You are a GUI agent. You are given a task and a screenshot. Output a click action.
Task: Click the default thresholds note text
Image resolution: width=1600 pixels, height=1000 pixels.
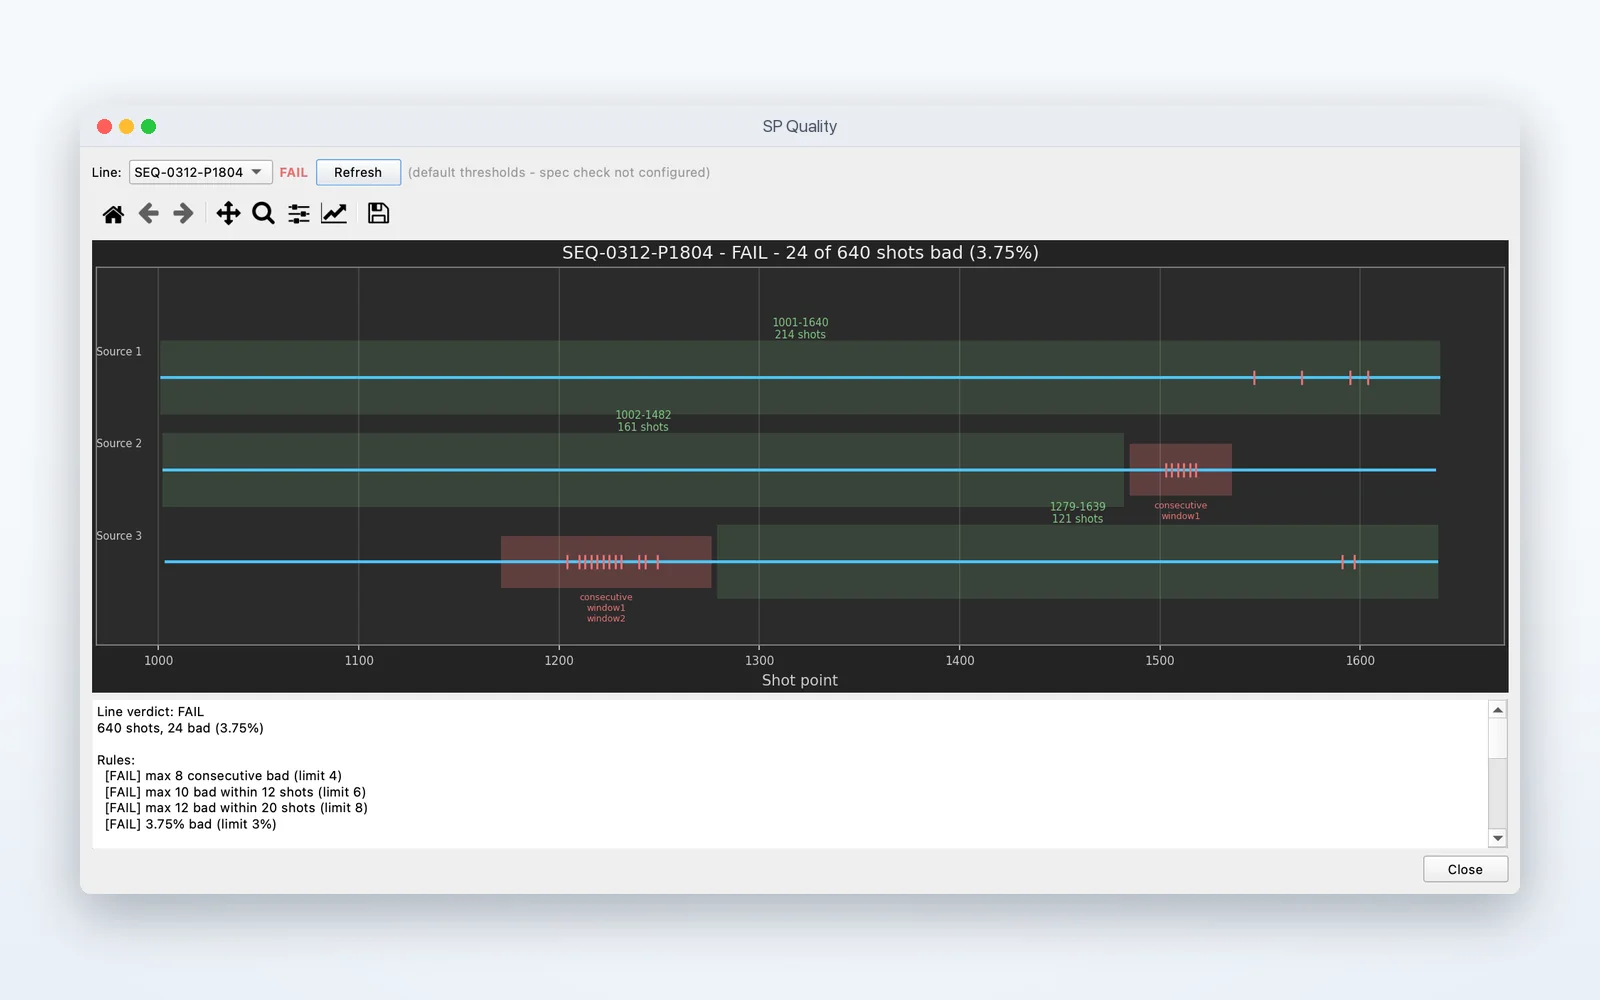coord(559,172)
